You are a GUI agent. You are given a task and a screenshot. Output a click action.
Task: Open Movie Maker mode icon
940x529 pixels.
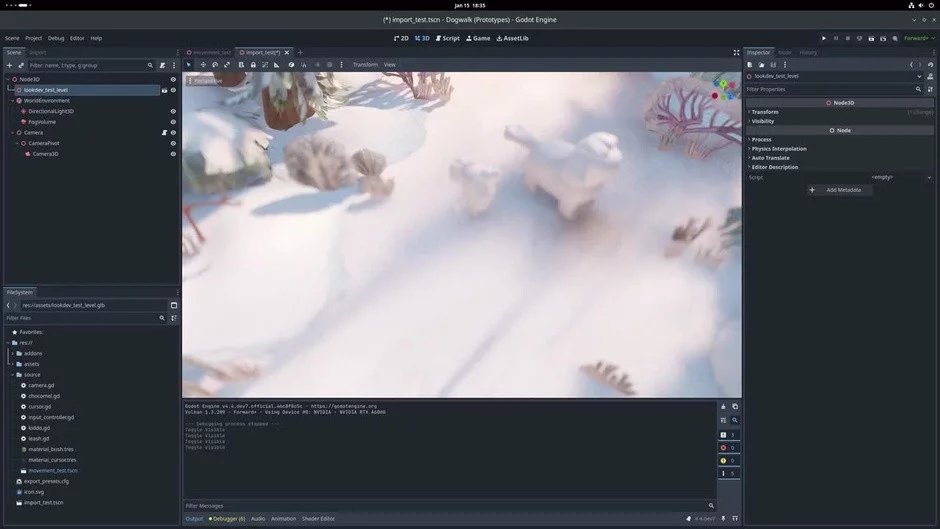tap(895, 38)
